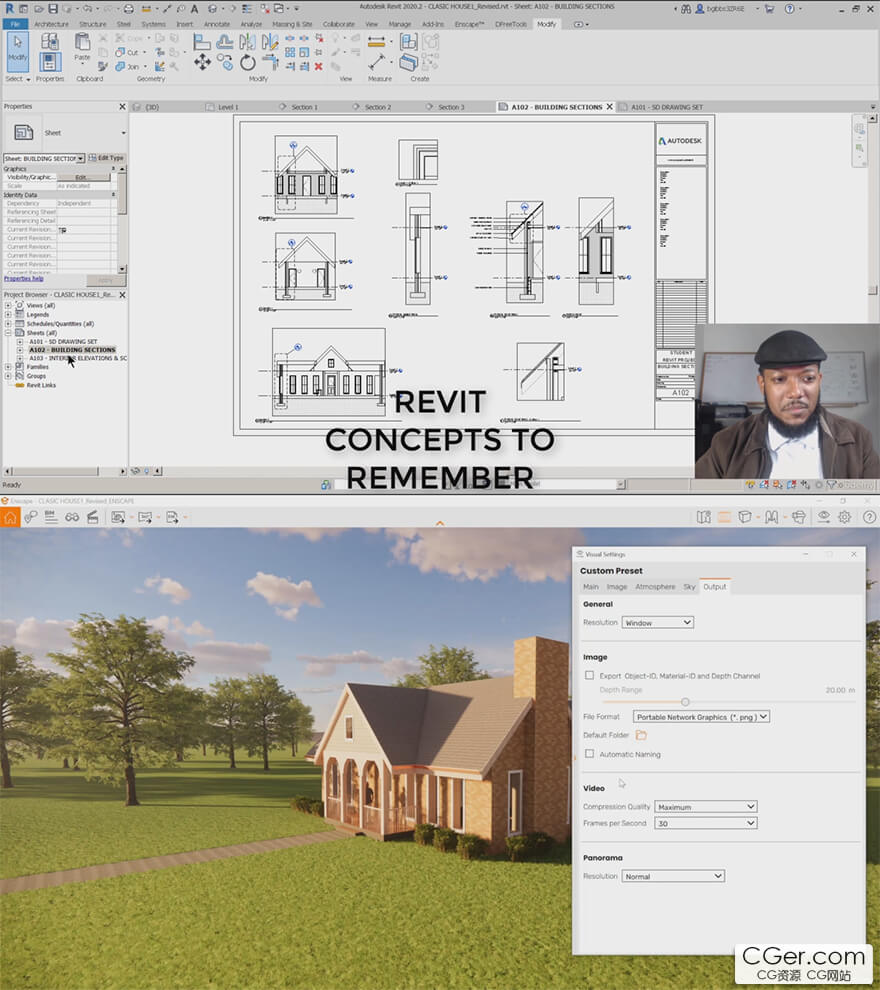Open Enscape video editor clapperboard icon
The image size is (880, 990).
point(93,518)
